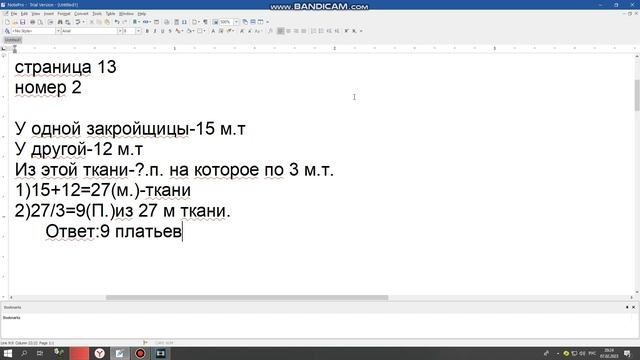Image resolution: width=640 pixels, height=360 pixels.
Task: Justify the text
Action: 304,31
